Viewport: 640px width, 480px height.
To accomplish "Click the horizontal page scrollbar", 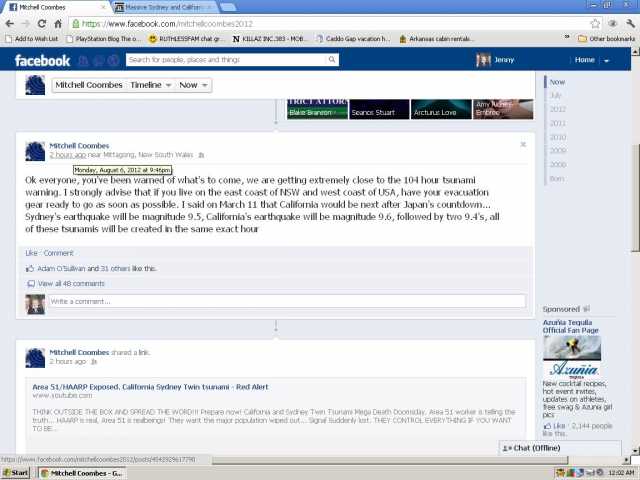I will coord(390,460).
